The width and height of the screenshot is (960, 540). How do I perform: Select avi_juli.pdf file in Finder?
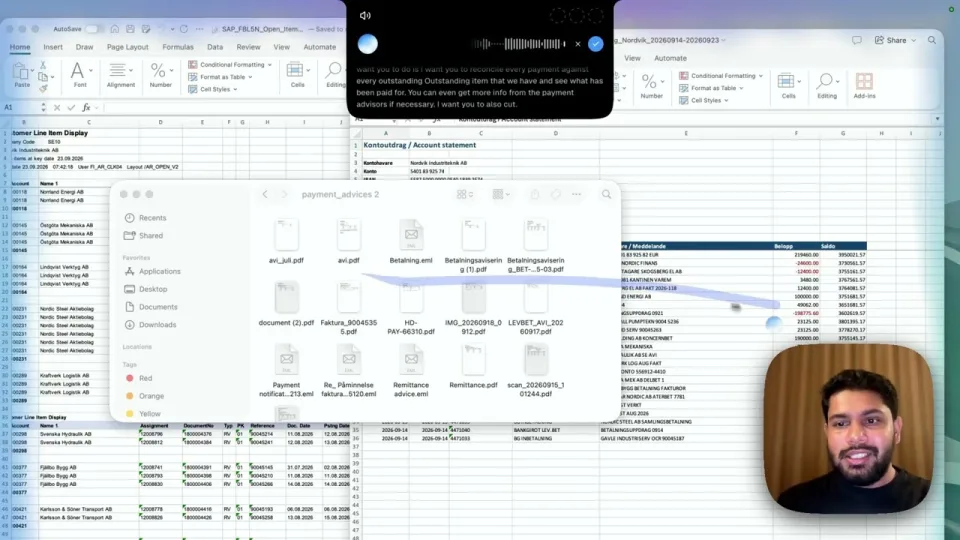286,242
